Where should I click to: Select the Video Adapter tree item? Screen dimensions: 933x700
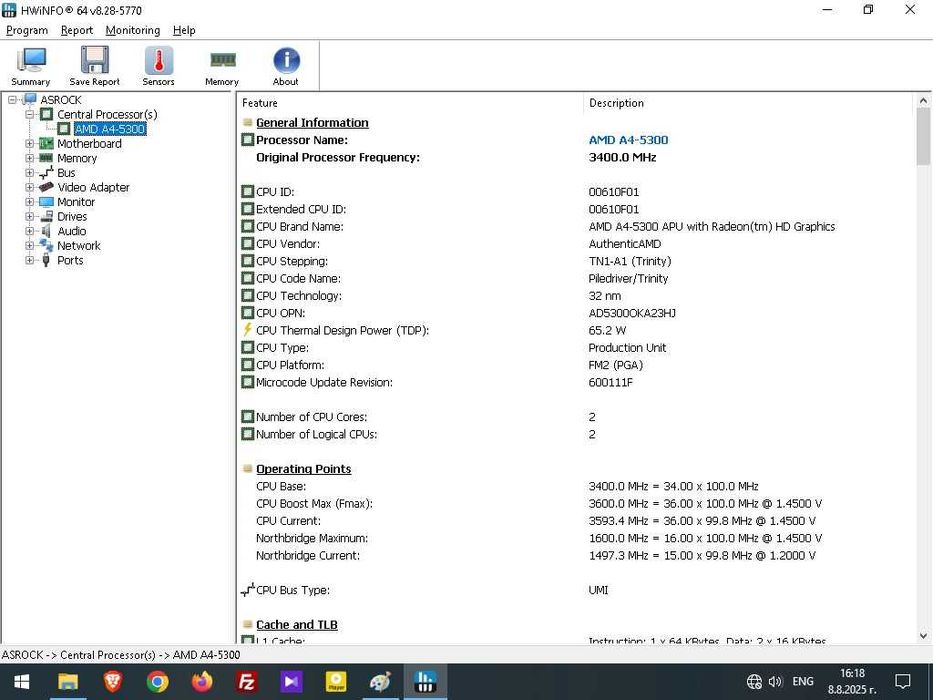pos(93,188)
